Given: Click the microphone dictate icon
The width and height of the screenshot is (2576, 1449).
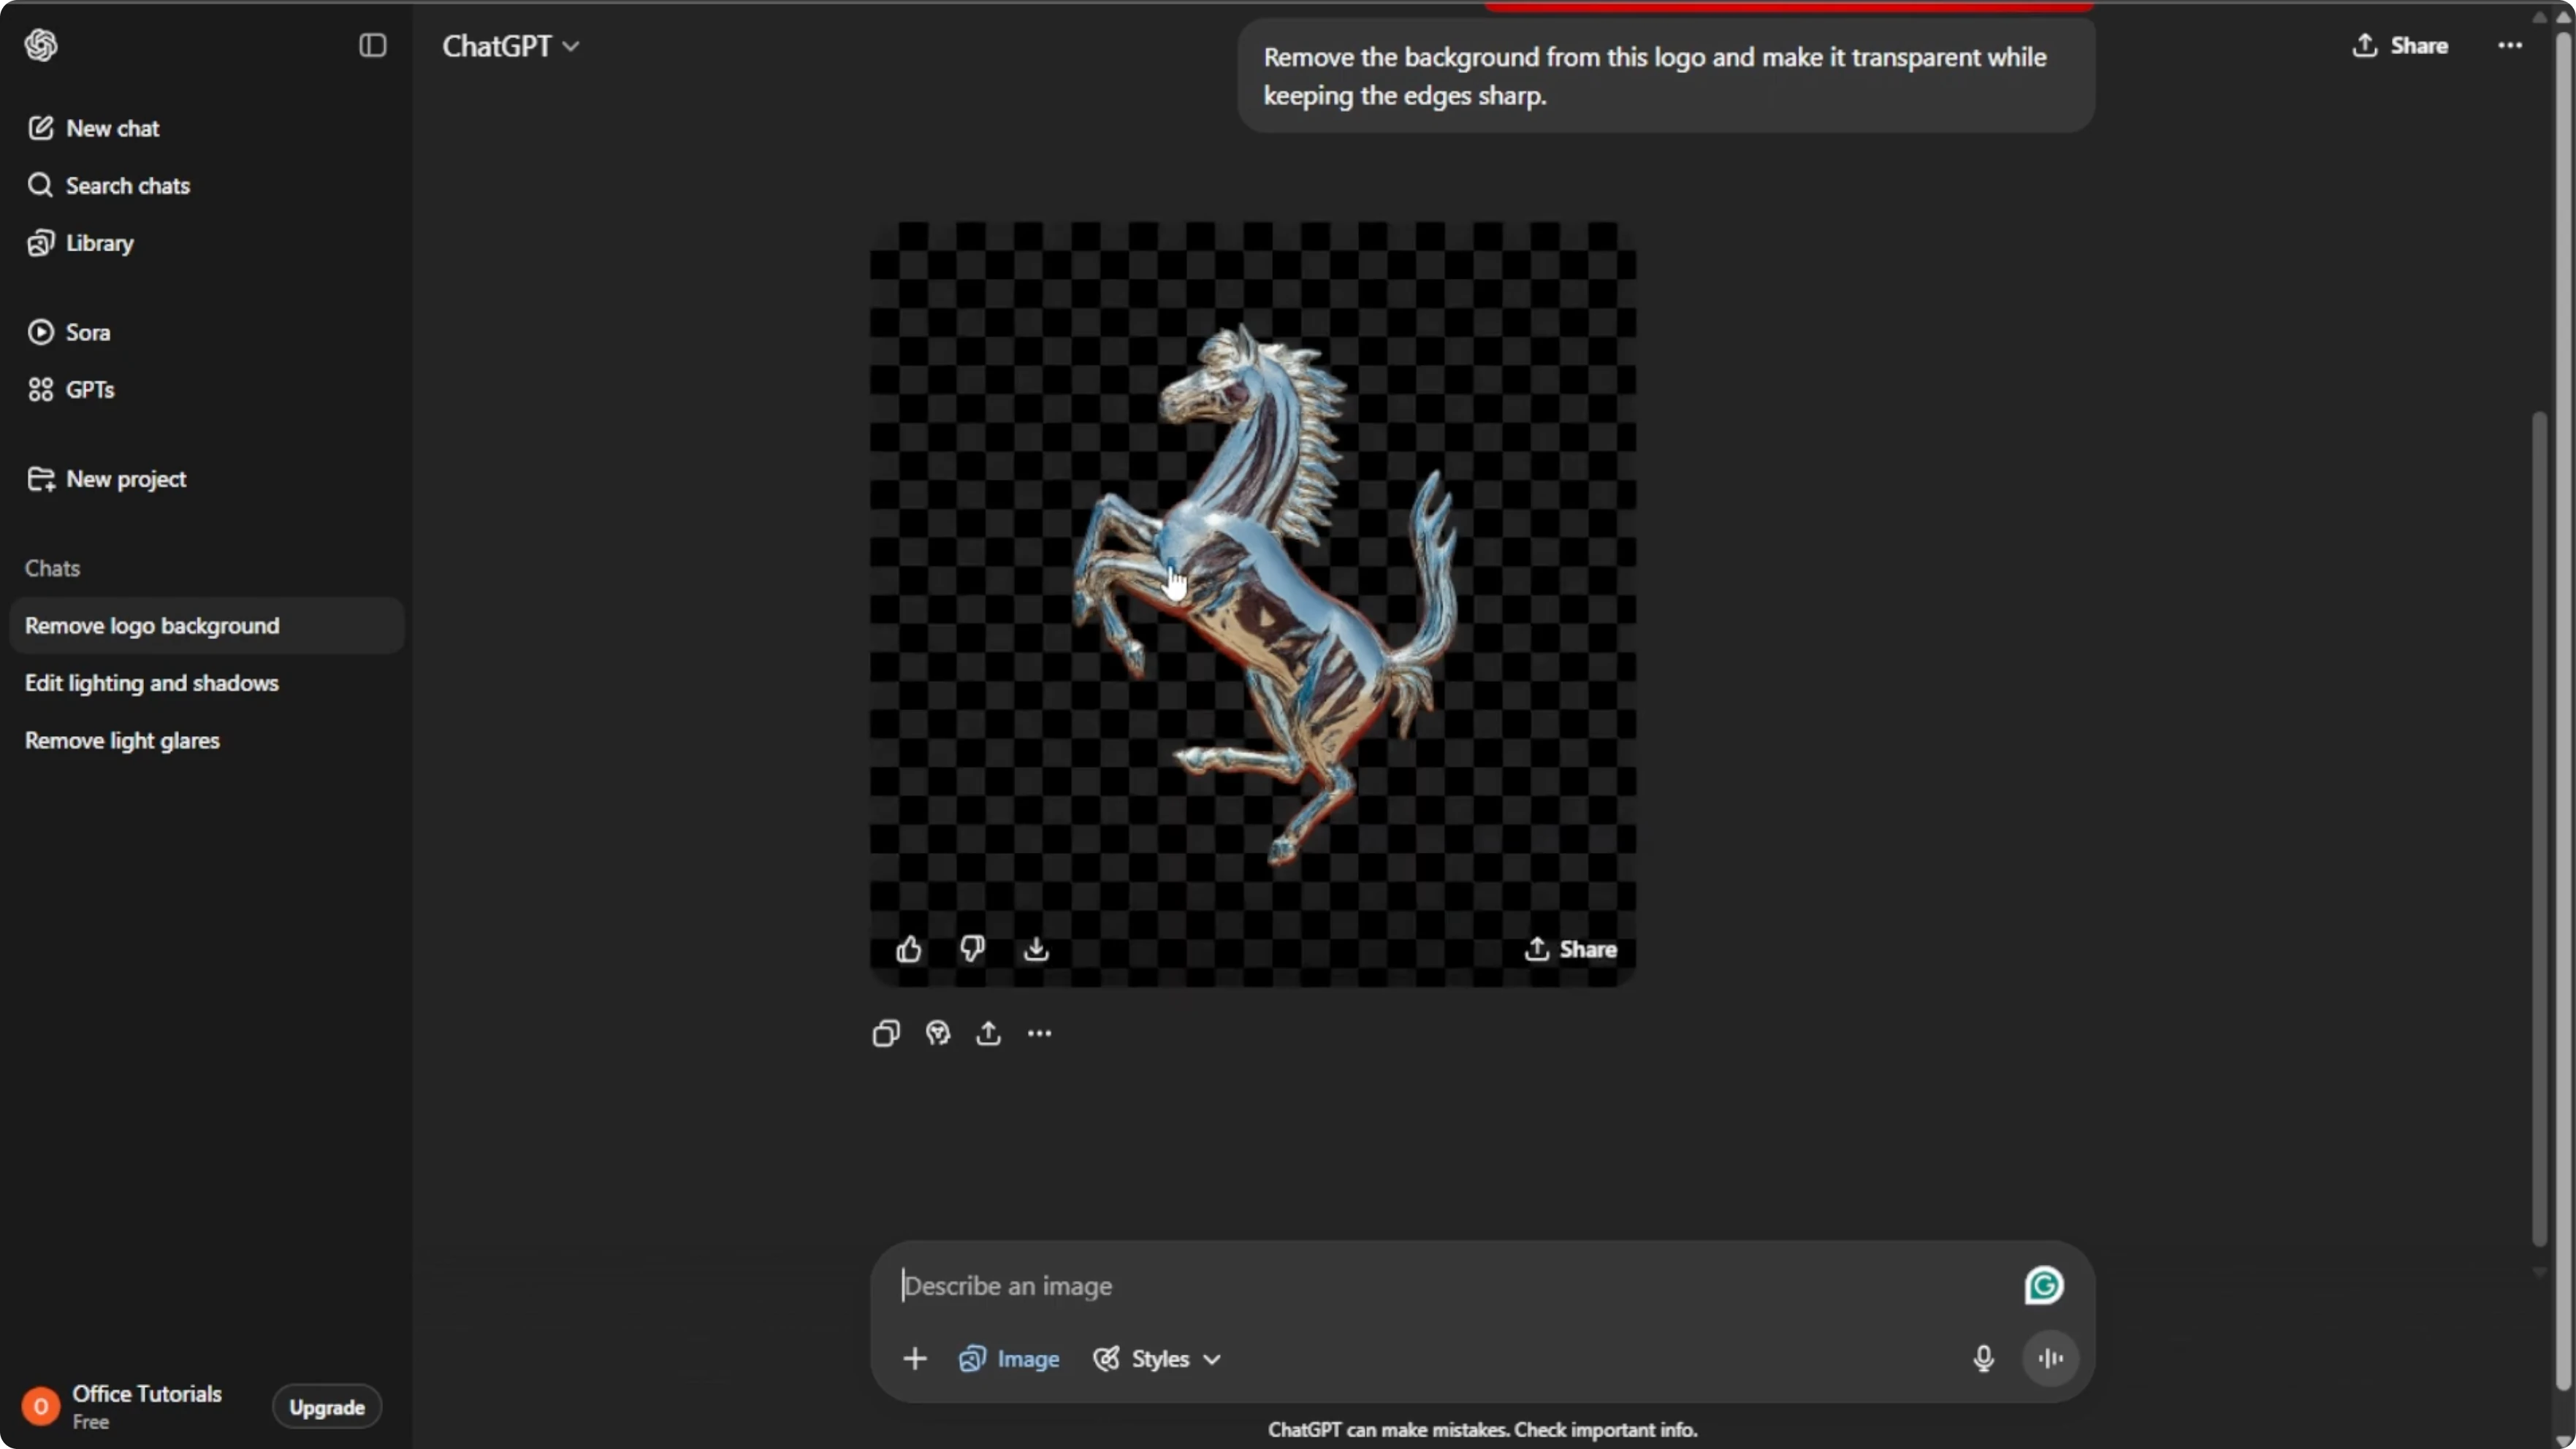Looking at the screenshot, I should click(1984, 1358).
